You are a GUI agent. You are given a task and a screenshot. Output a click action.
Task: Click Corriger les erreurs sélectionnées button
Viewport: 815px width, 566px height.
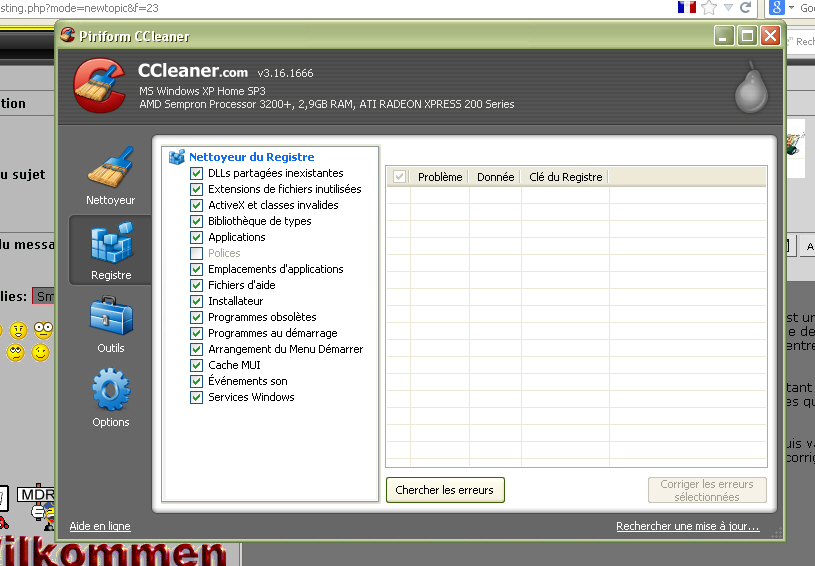click(x=707, y=490)
